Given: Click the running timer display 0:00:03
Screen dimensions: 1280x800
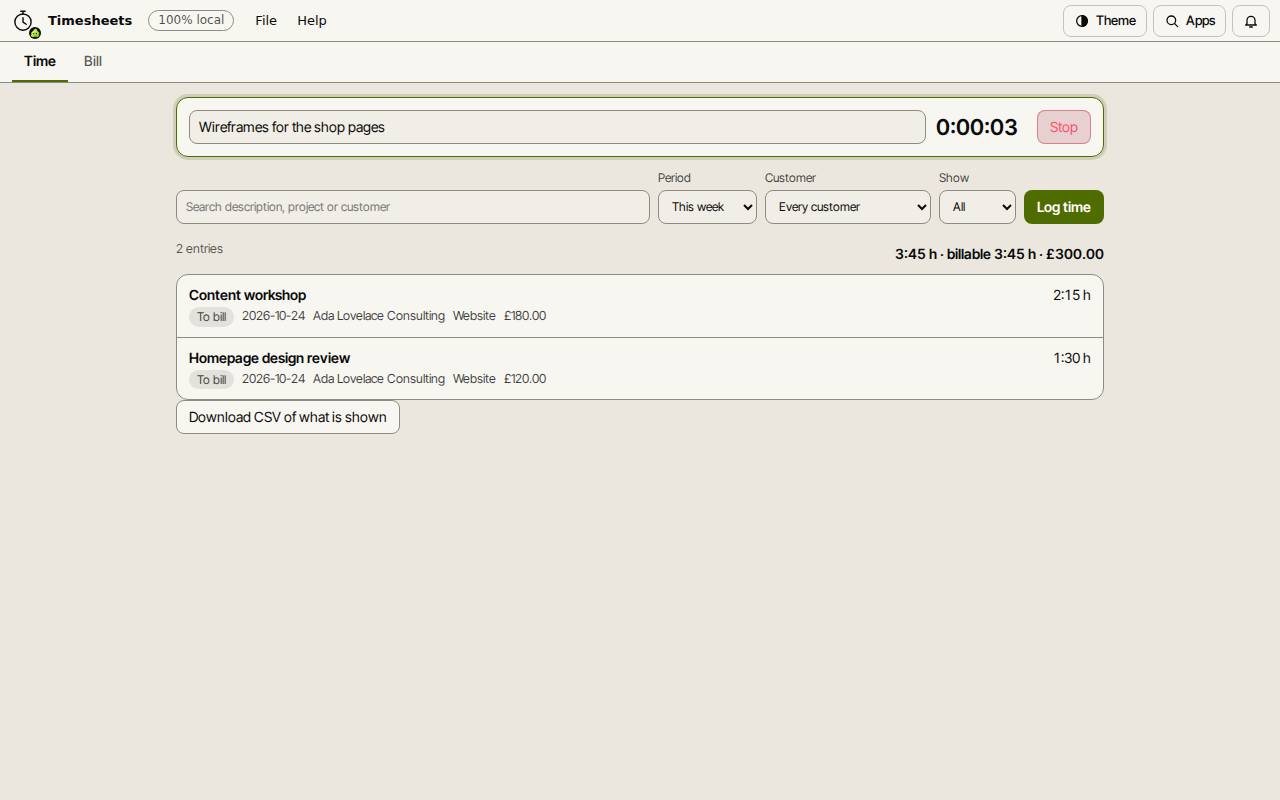Looking at the screenshot, I should tap(977, 127).
